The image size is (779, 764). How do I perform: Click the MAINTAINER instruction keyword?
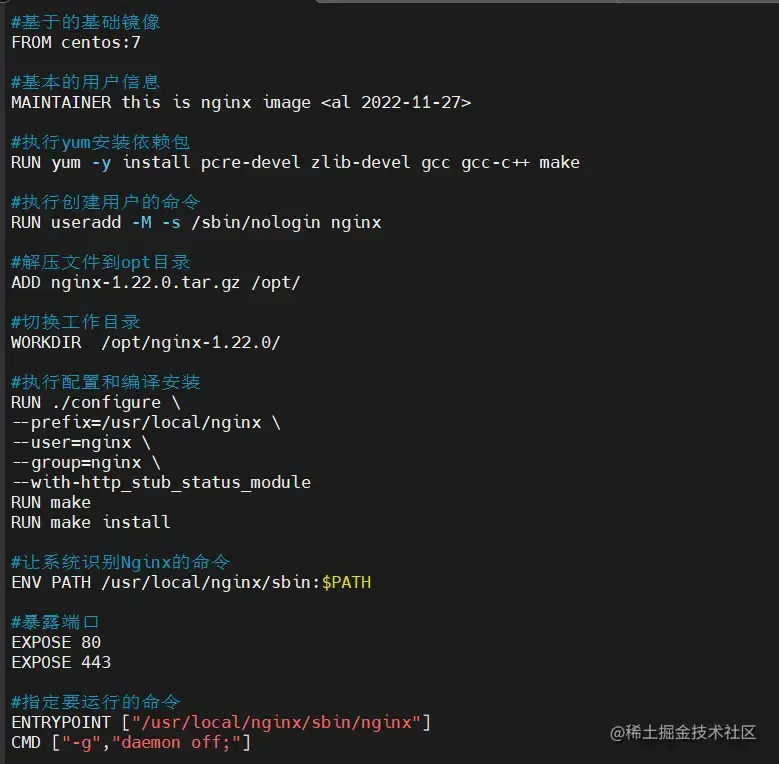tap(61, 102)
